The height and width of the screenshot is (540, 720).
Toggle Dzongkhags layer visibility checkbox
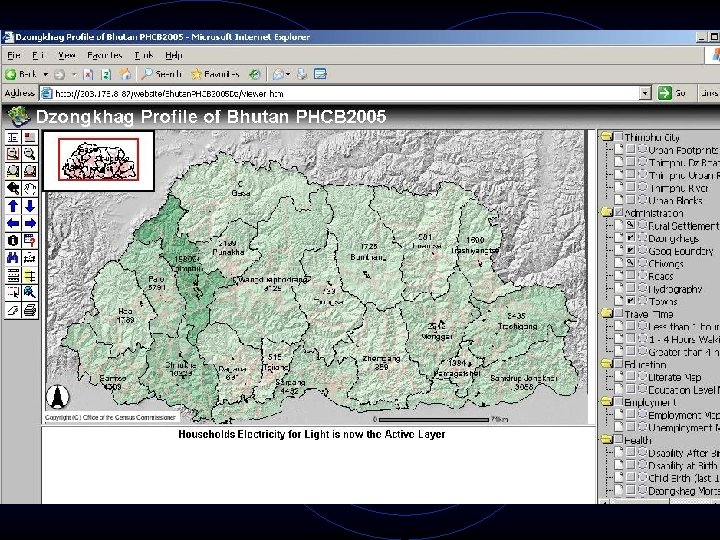tap(631, 238)
